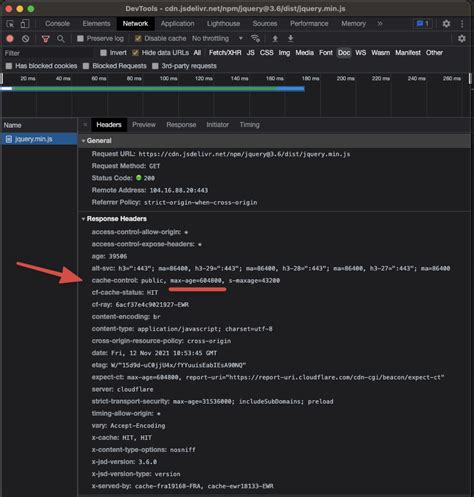Open network search magnifier
The width and height of the screenshot is (474, 497).
point(61,39)
